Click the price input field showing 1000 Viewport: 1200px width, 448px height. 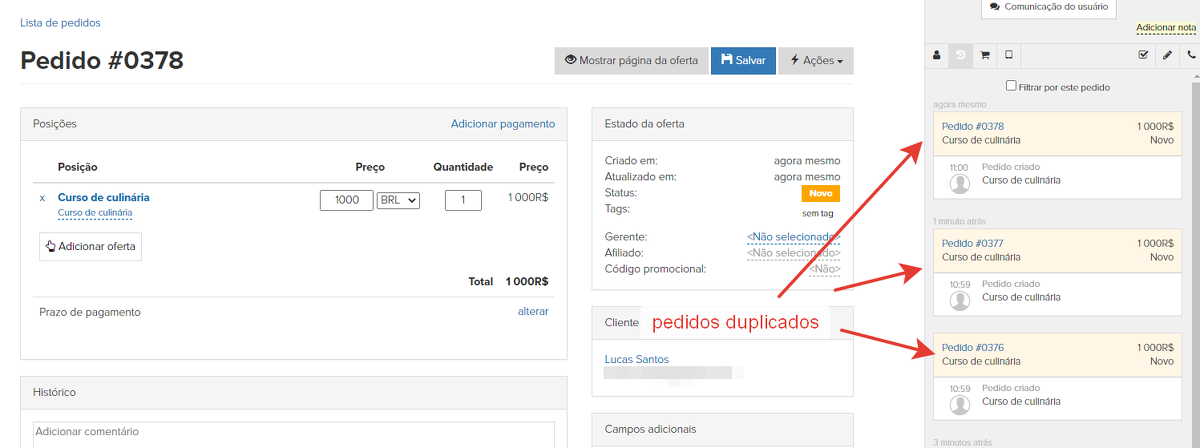(346, 200)
